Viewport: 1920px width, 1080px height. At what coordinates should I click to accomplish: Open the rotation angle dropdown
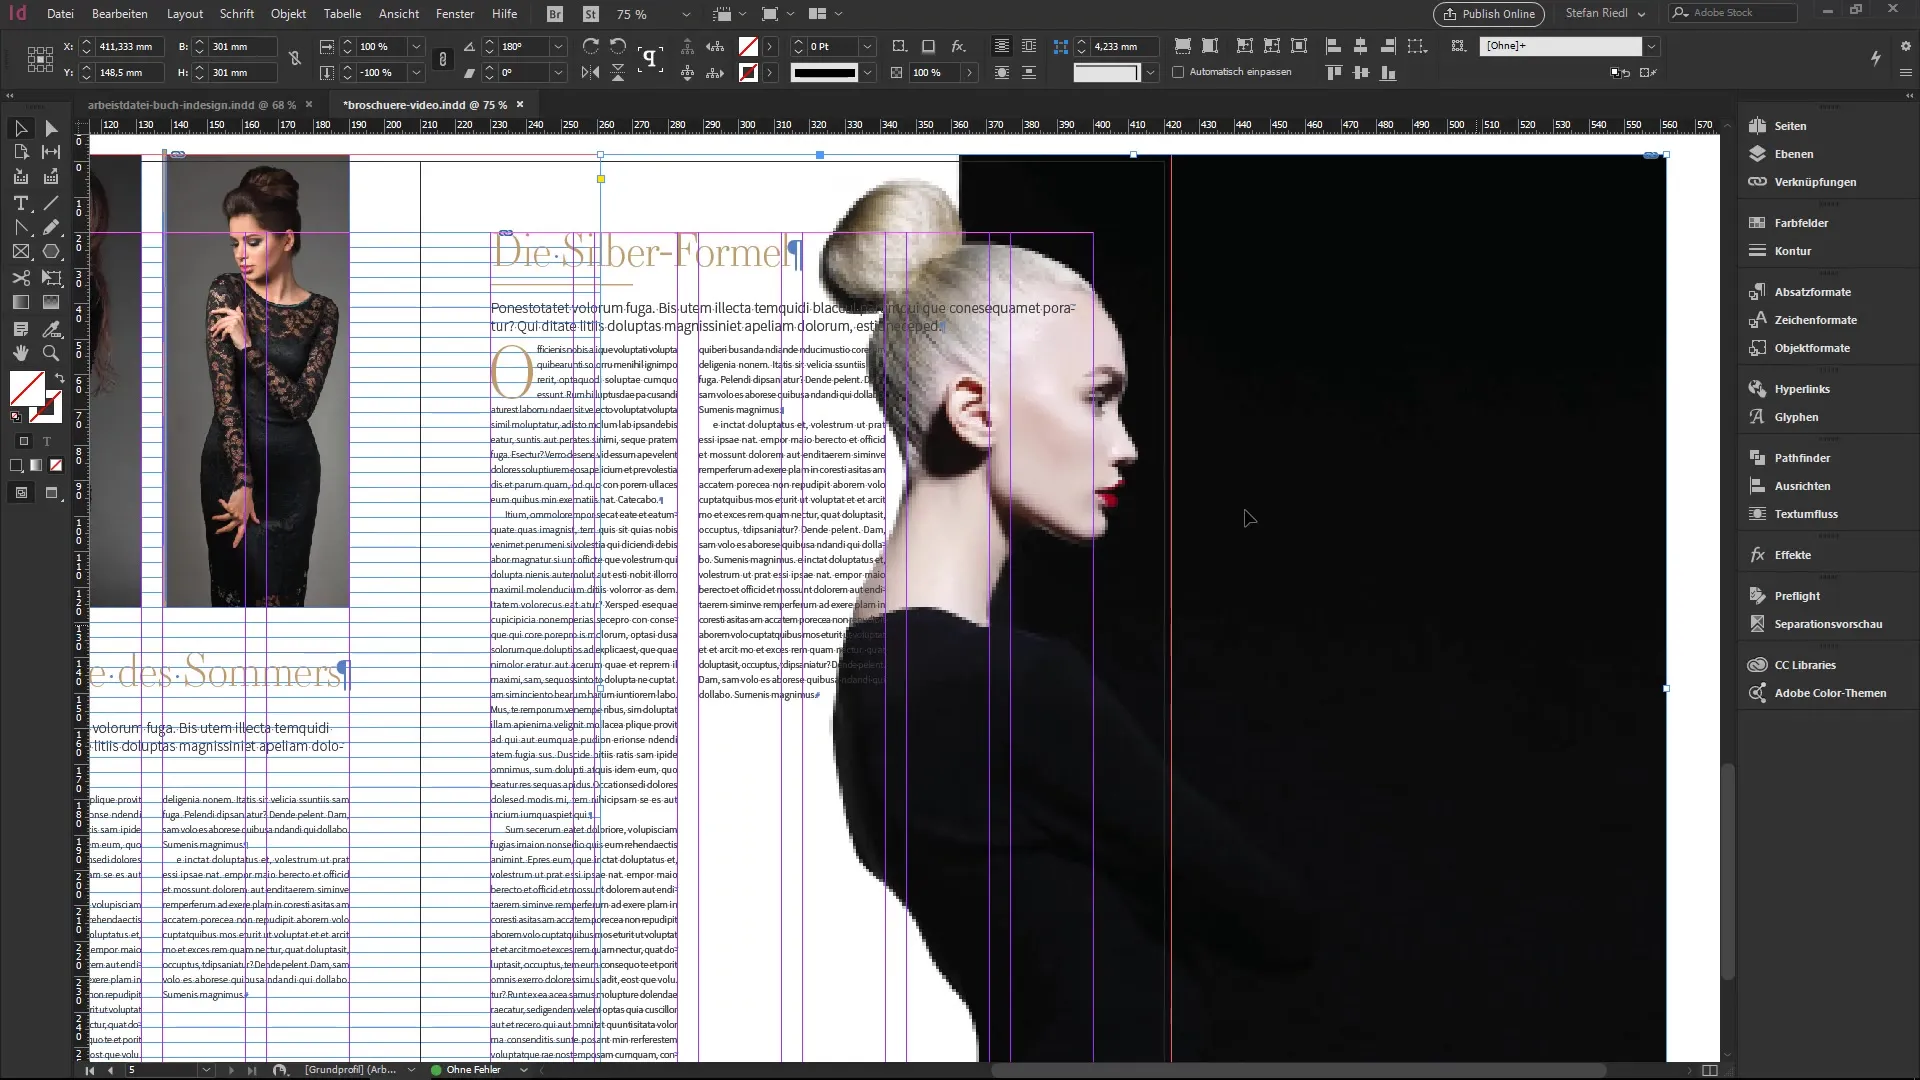pyautogui.click(x=558, y=46)
